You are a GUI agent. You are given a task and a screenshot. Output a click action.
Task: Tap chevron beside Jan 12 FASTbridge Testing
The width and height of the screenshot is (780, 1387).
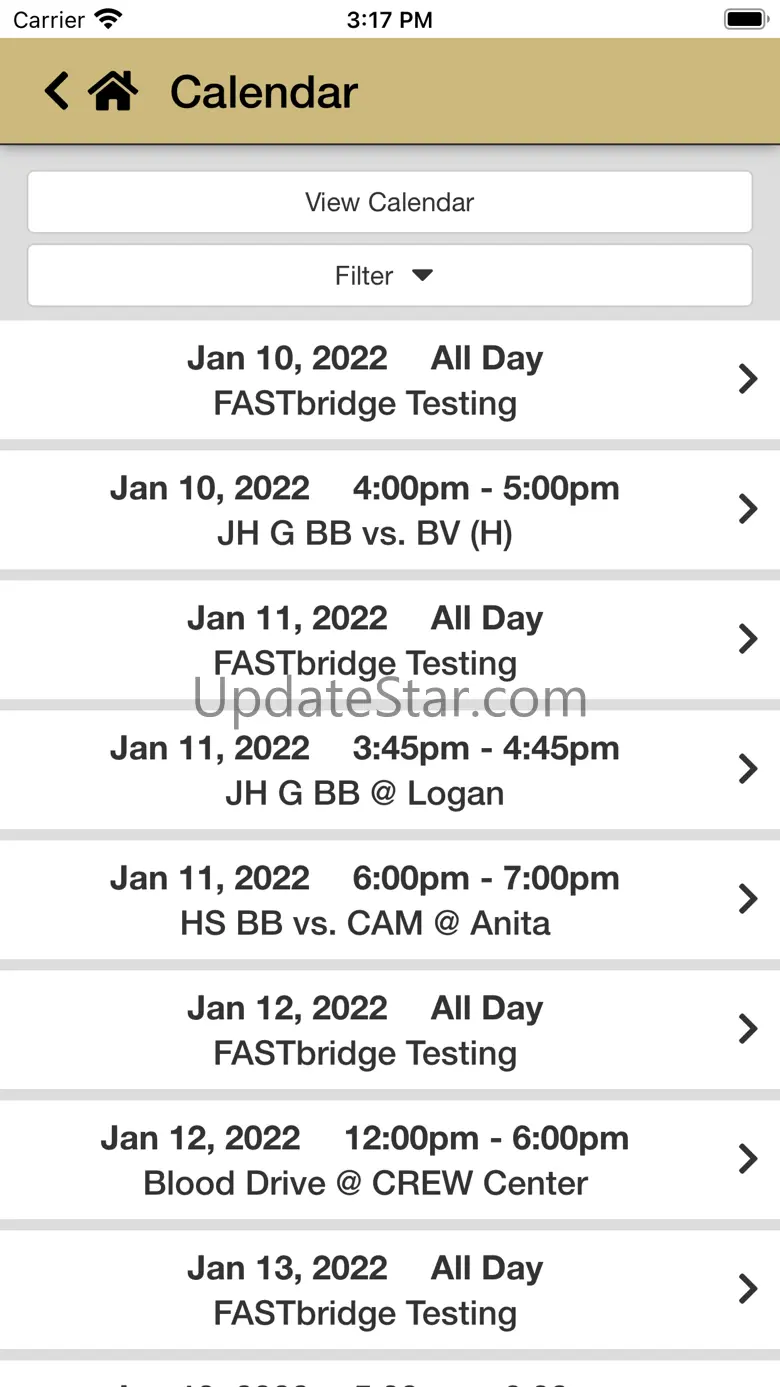[747, 1030]
